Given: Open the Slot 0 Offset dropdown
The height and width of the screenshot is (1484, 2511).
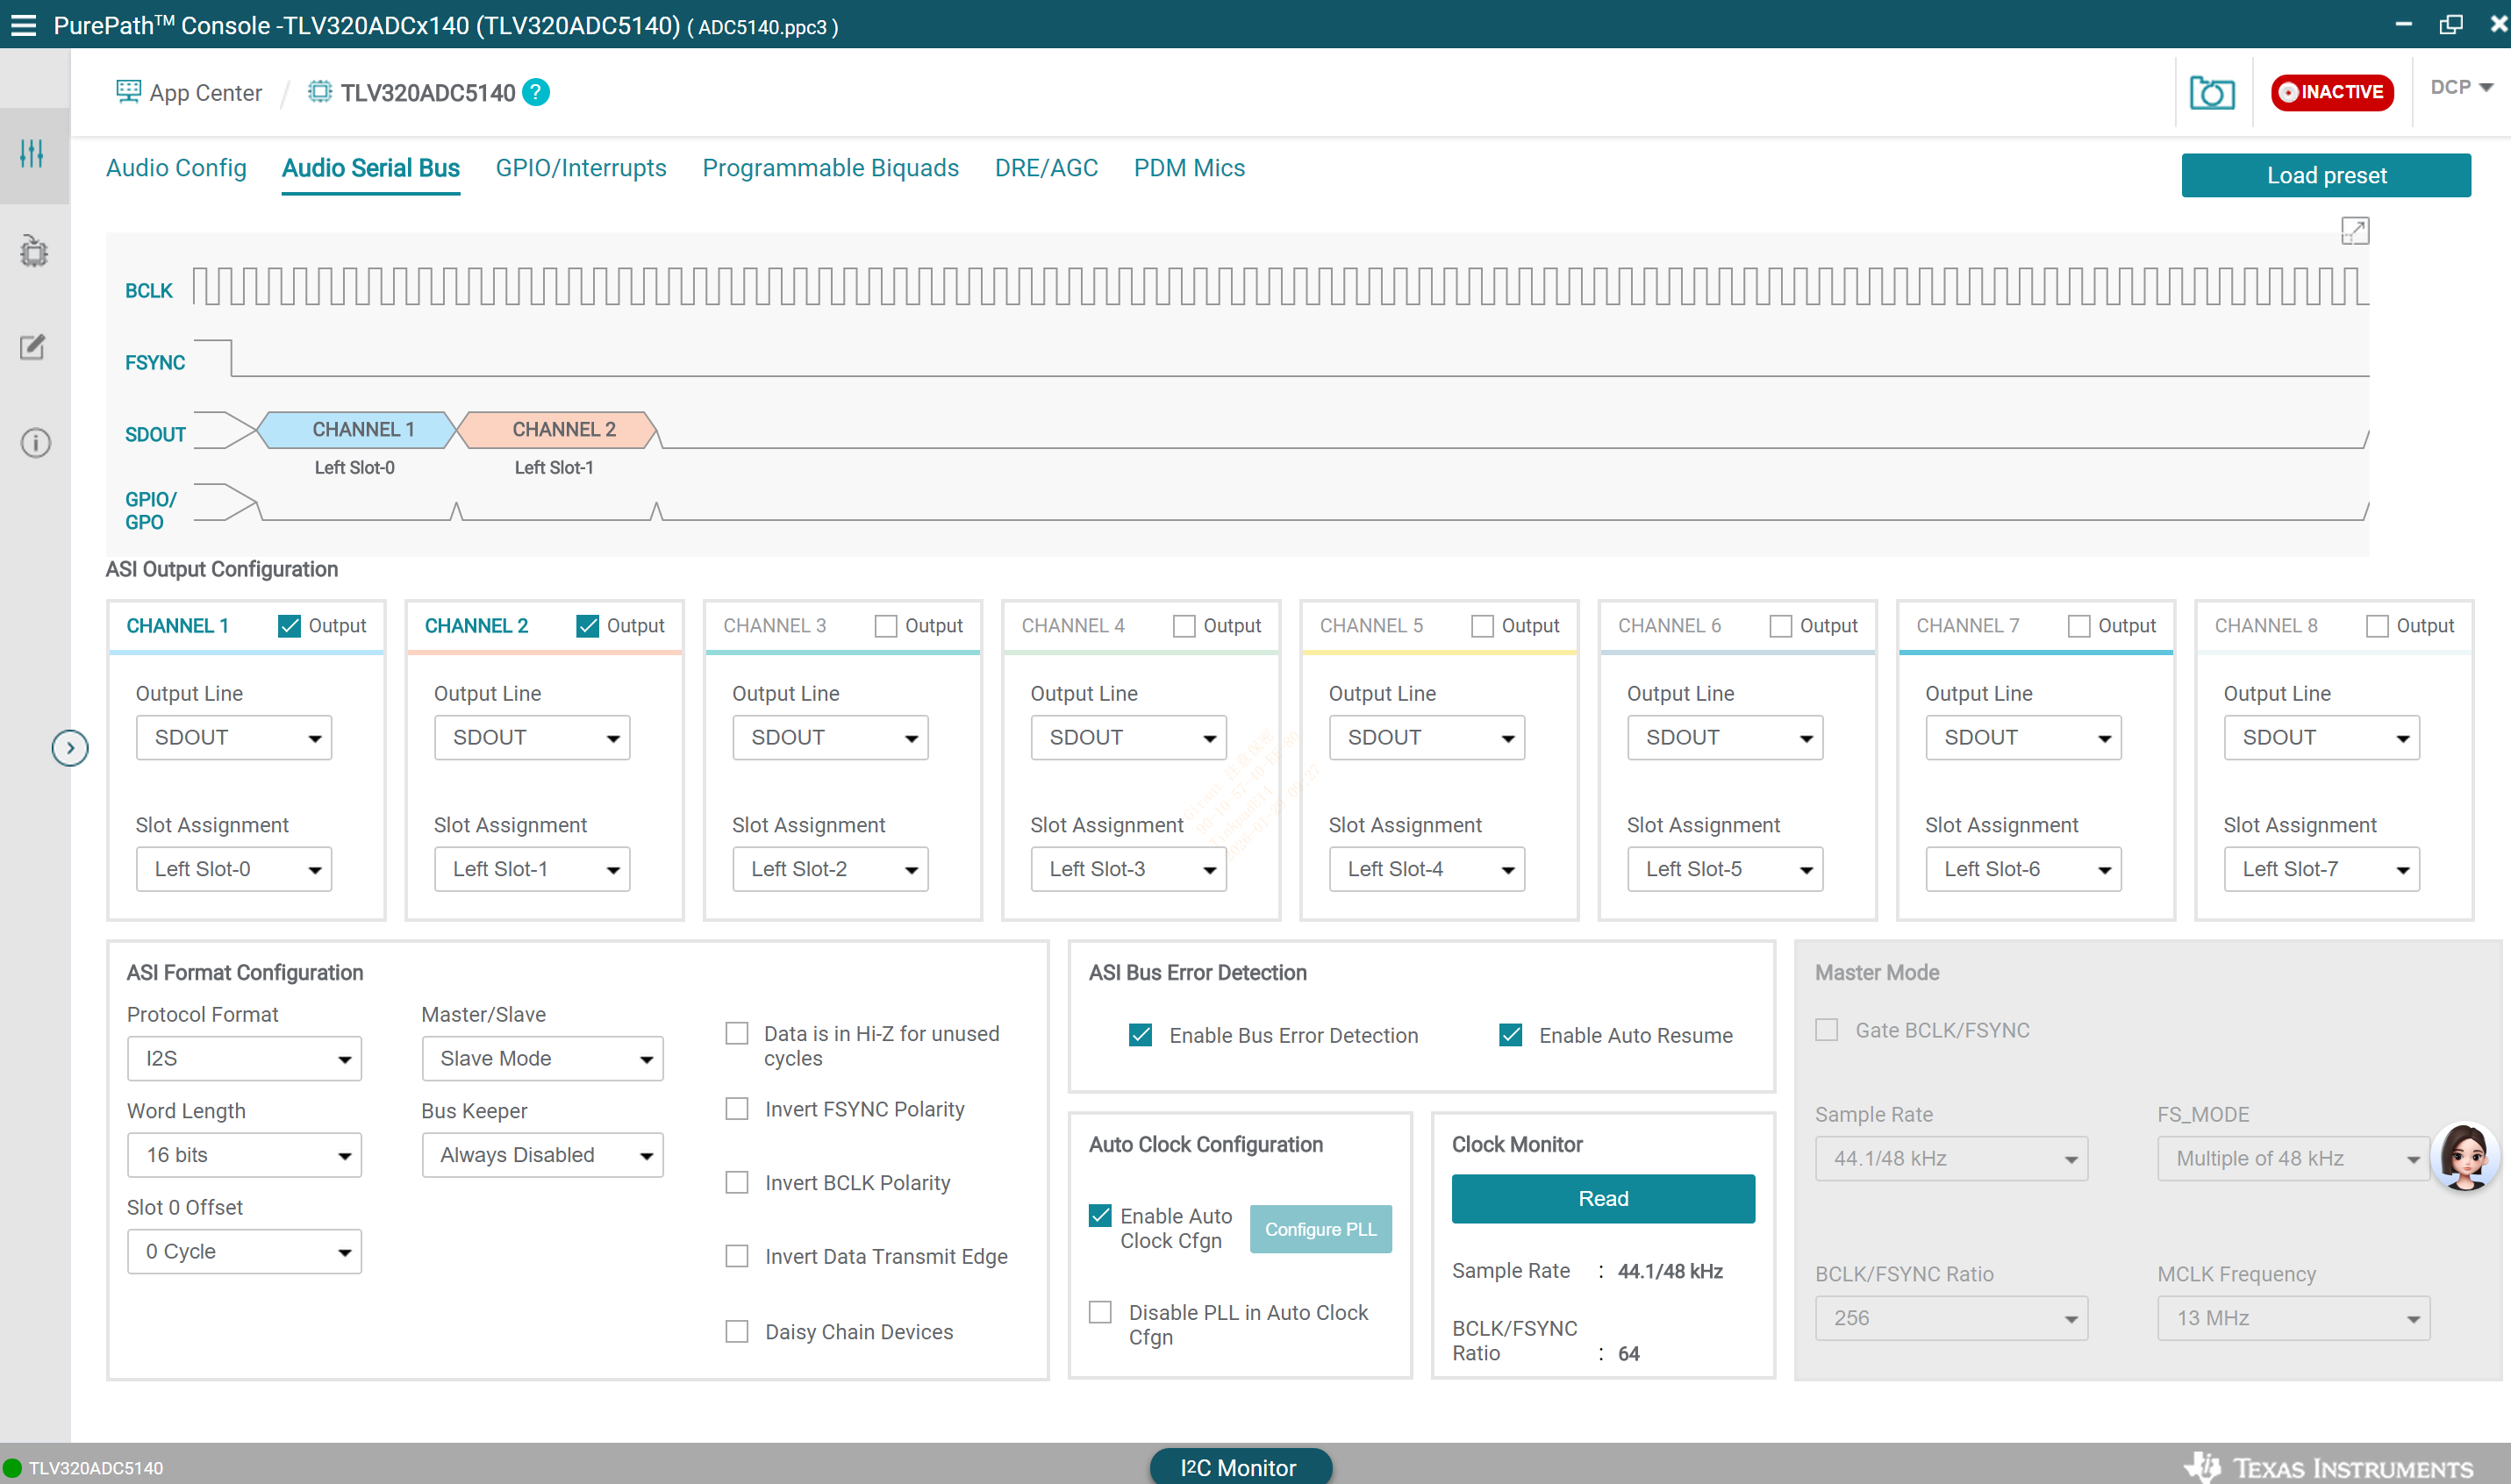Looking at the screenshot, I should [x=244, y=1252].
